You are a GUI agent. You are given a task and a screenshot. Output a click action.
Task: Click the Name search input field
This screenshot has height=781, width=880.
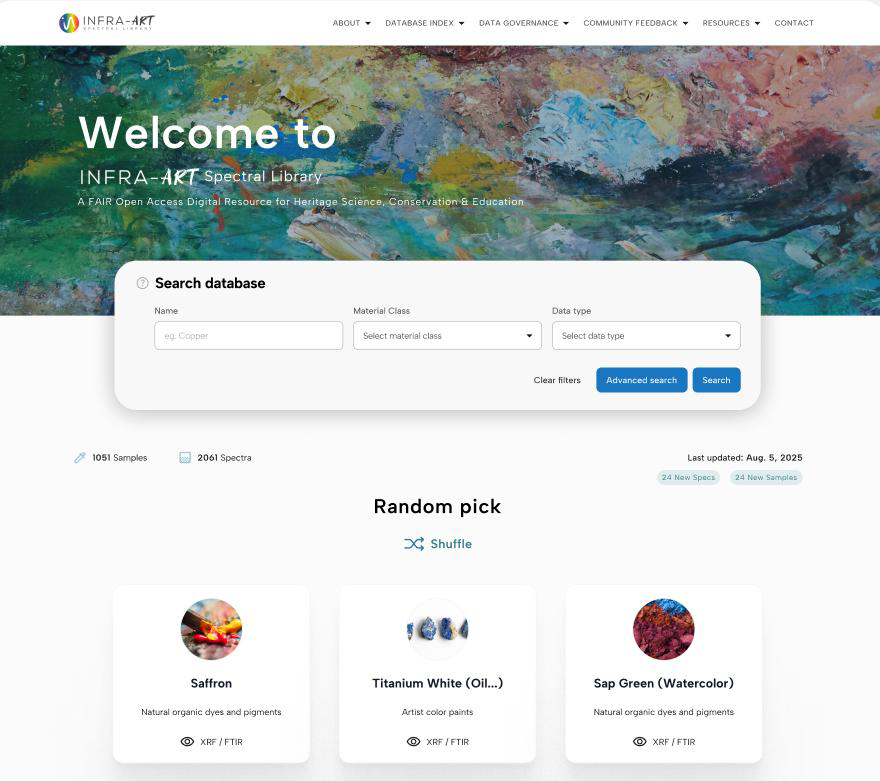249,336
